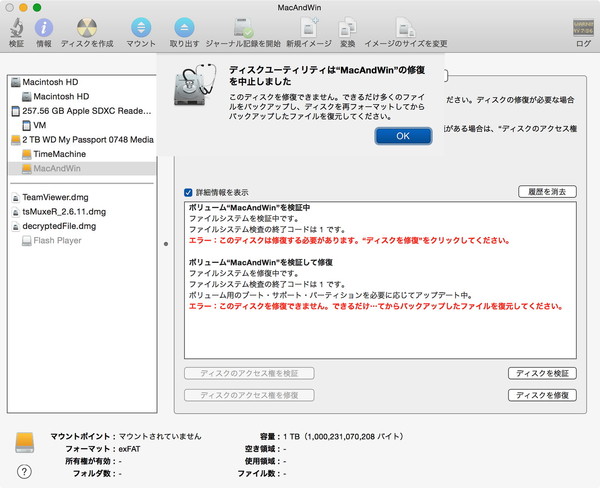Select 257.56 GB Apple SDXC Reader entry
The image size is (600, 488).
(82, 111)
